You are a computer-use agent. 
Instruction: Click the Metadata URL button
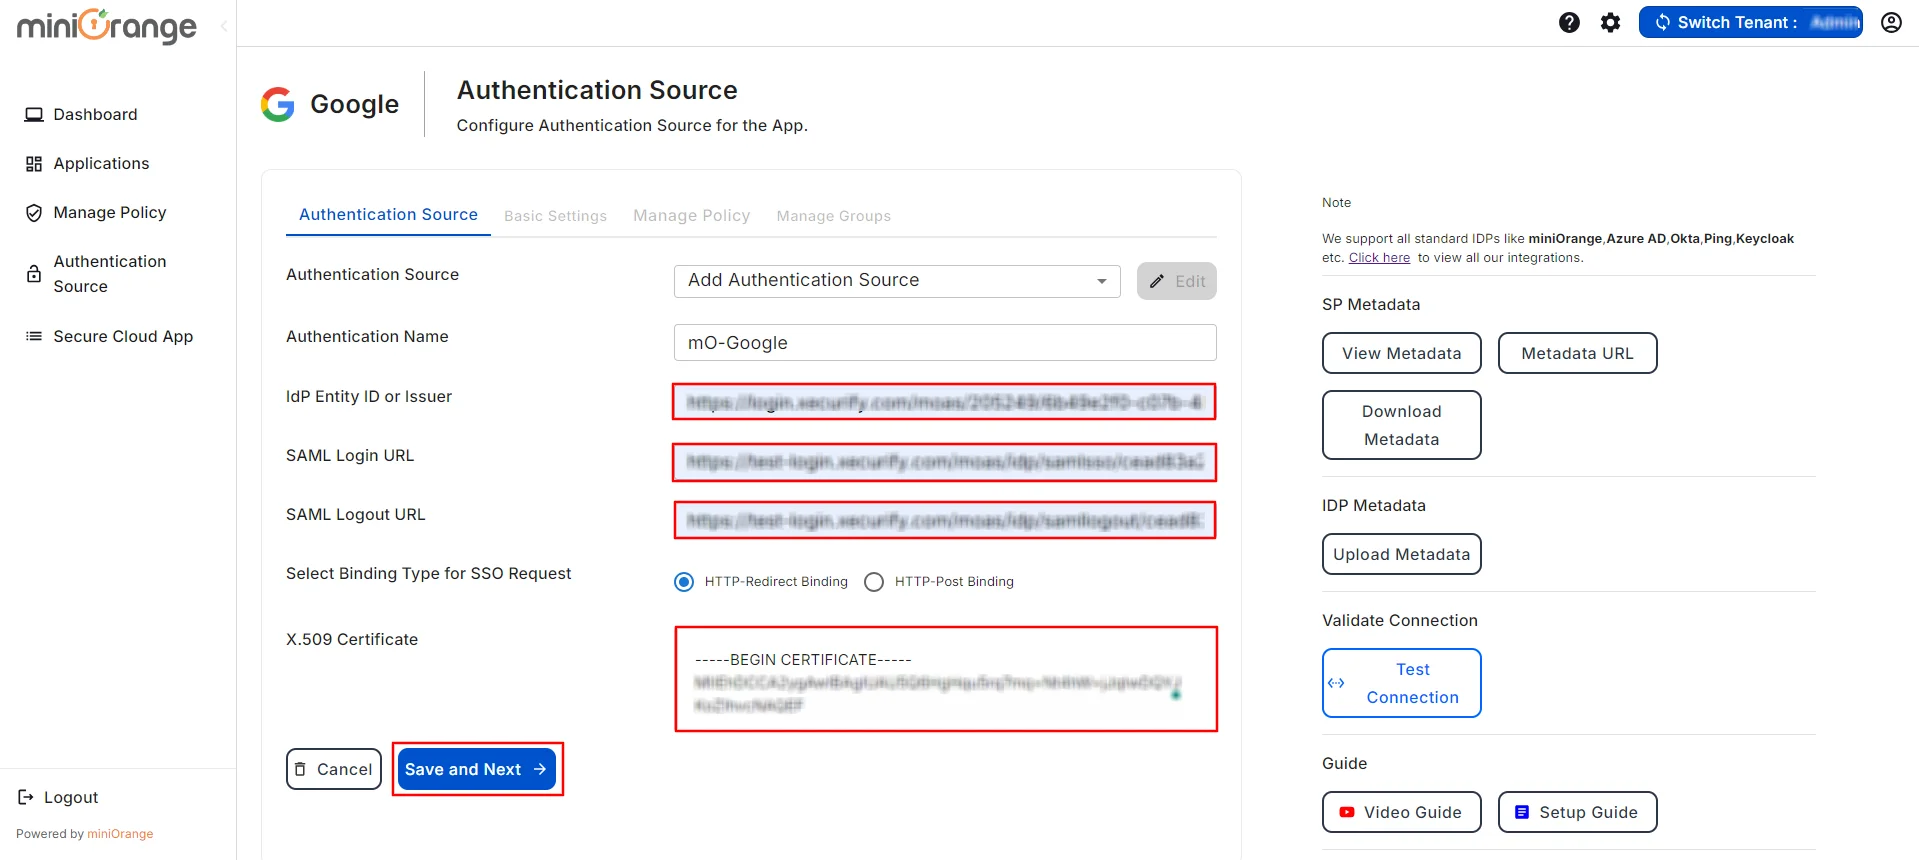tap(1577, 353)
